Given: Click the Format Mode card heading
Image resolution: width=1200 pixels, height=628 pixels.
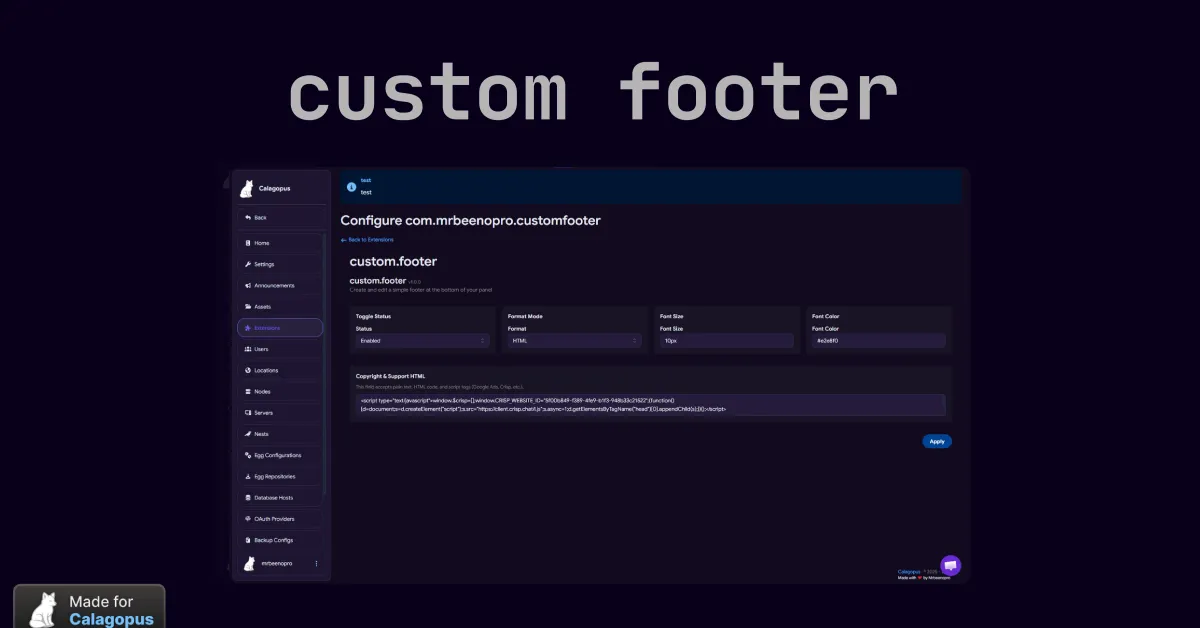Looking at the screenshot, I should coord(525,316).
